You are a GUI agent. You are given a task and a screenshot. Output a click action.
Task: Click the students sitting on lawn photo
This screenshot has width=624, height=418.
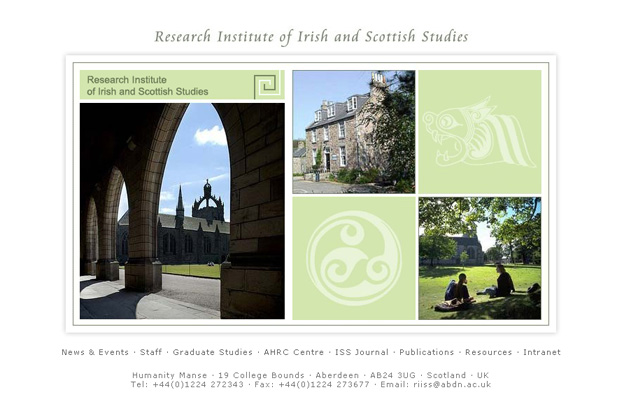click(479, 258)
